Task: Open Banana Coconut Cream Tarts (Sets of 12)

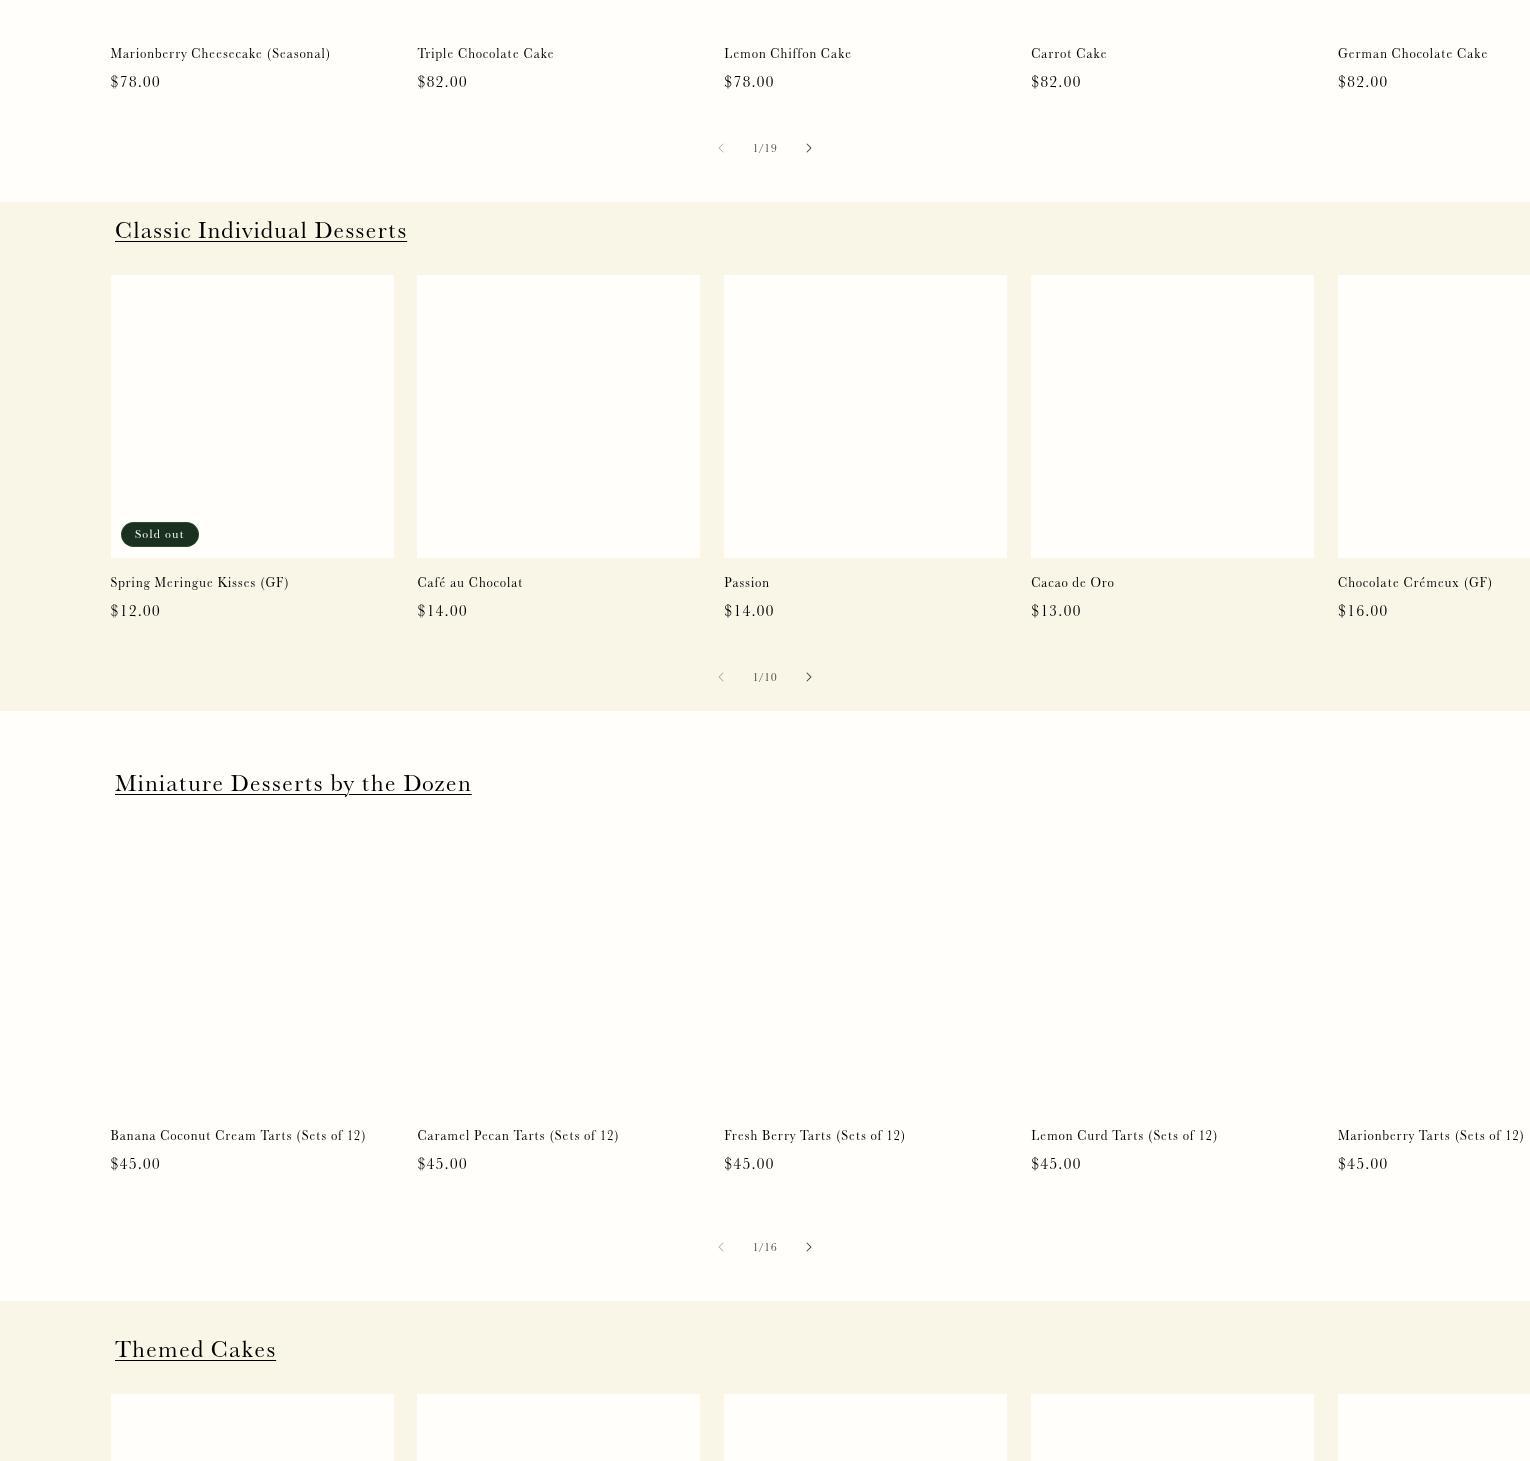Action: 238,1136
